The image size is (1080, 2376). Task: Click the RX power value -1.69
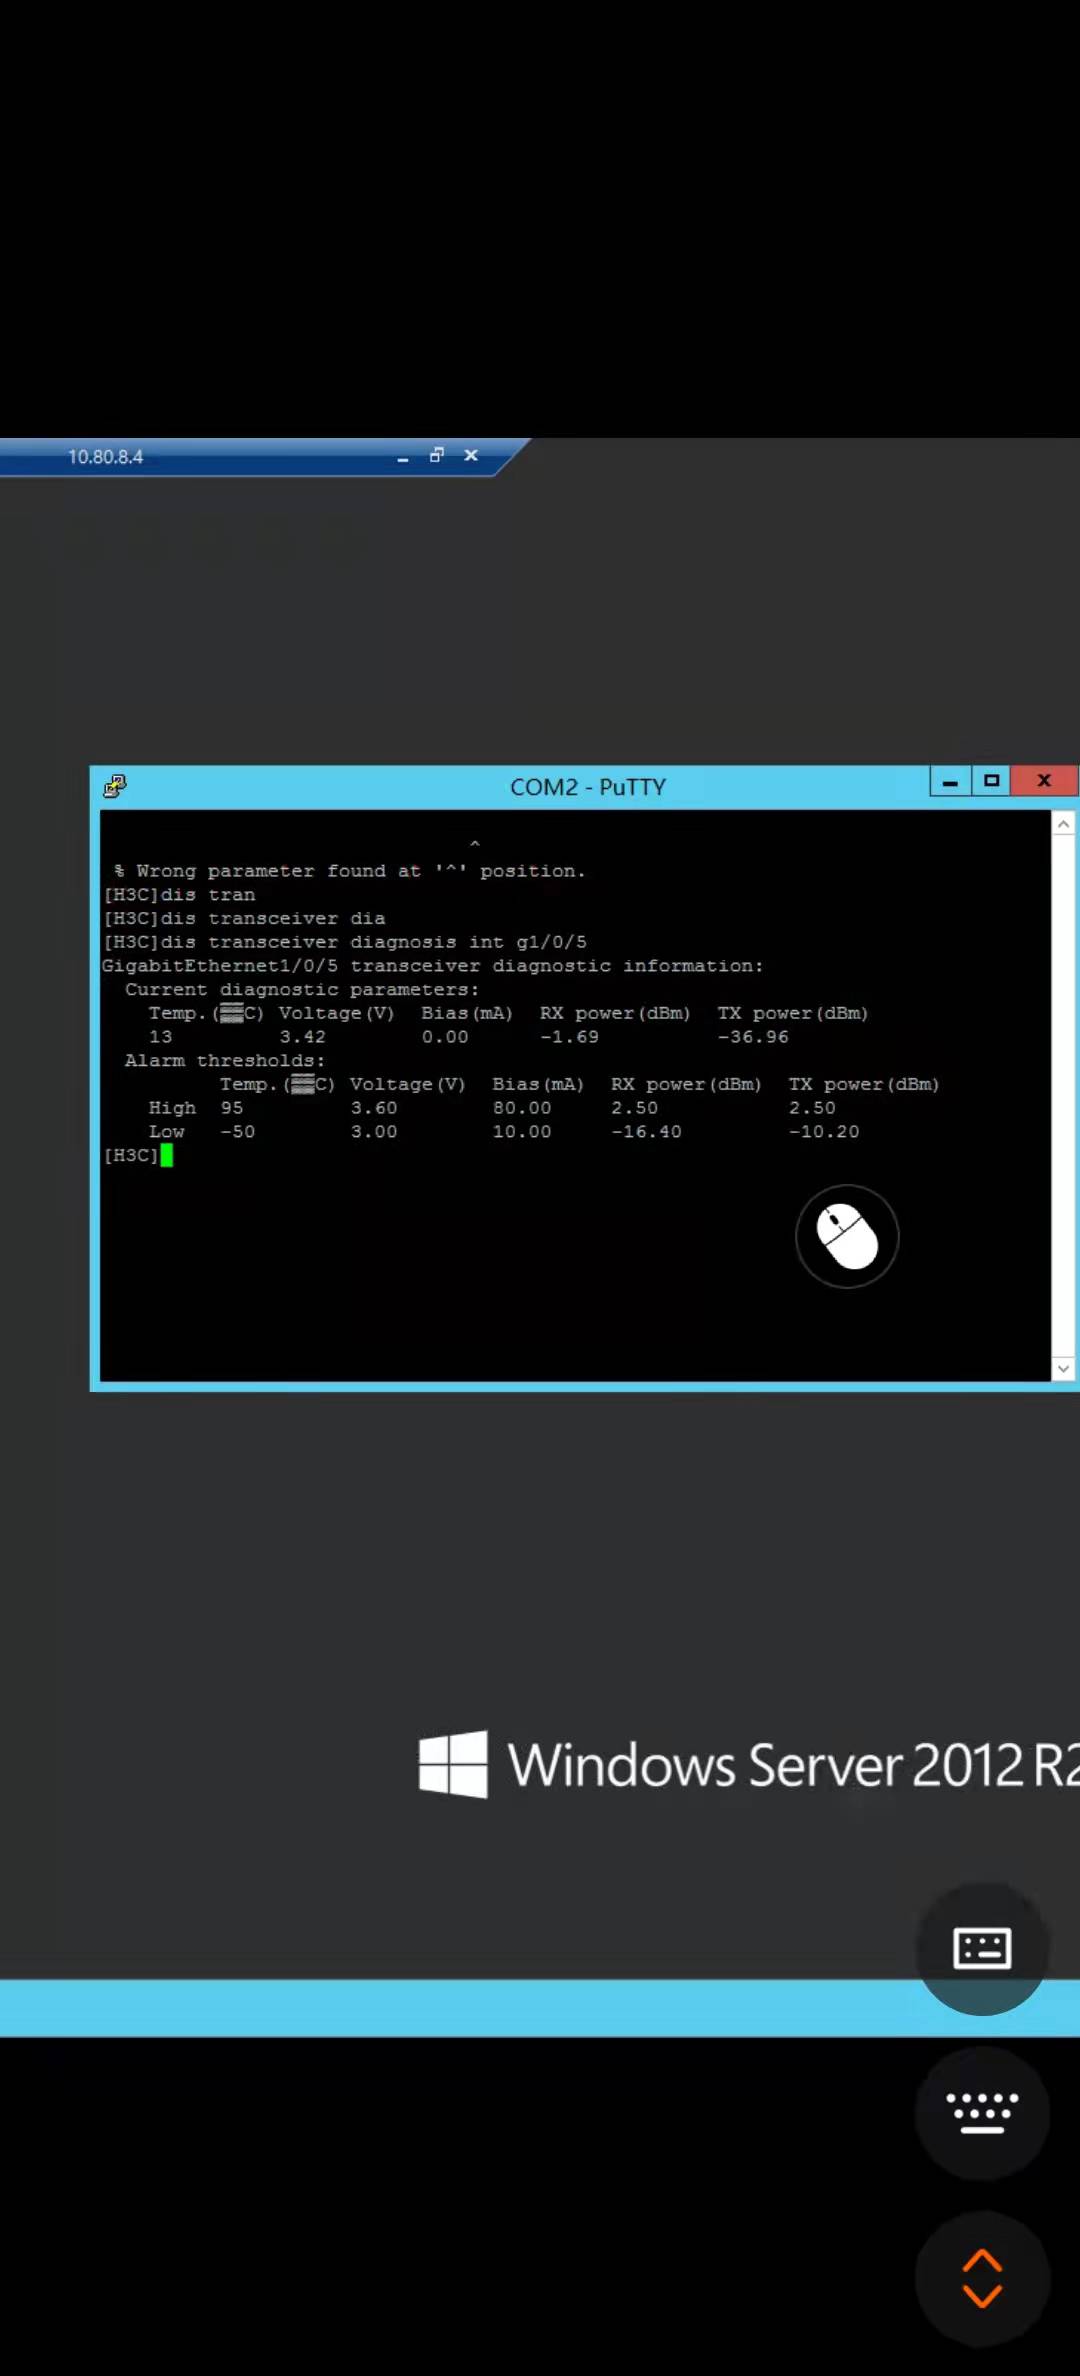(x=570, y=1037)
